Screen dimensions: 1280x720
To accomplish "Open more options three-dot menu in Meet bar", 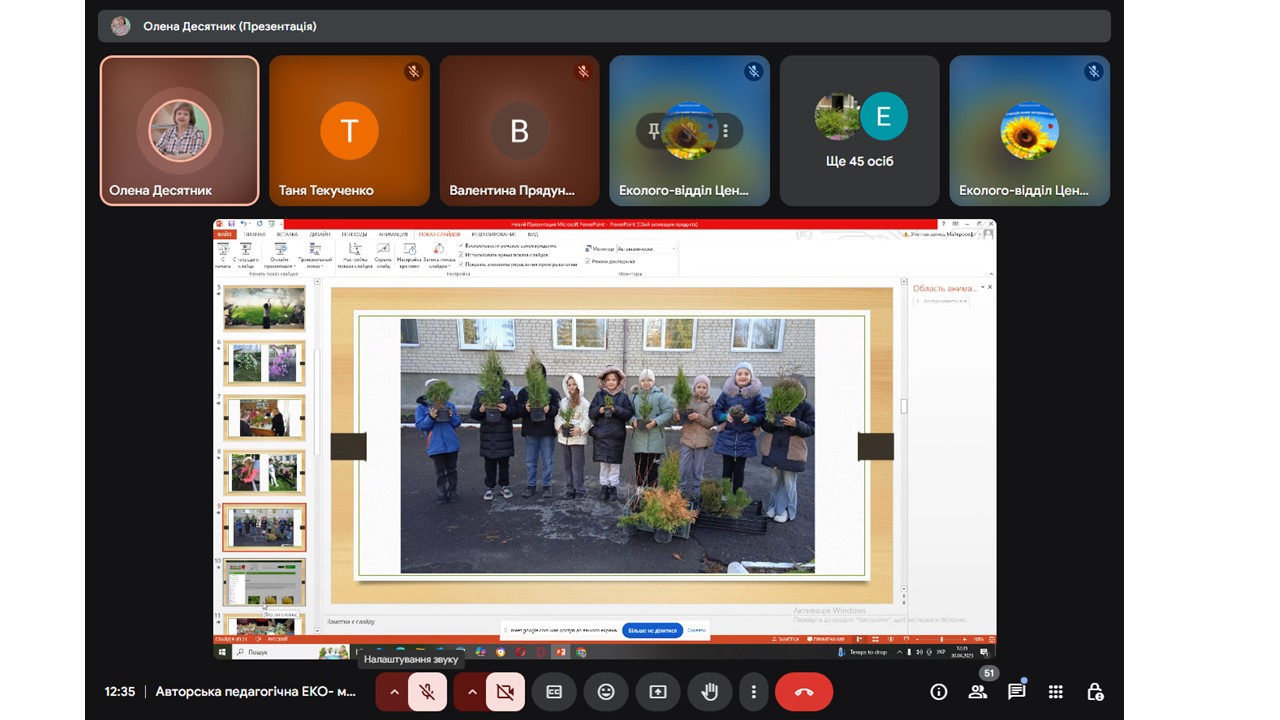I will [x=753, y=691].
